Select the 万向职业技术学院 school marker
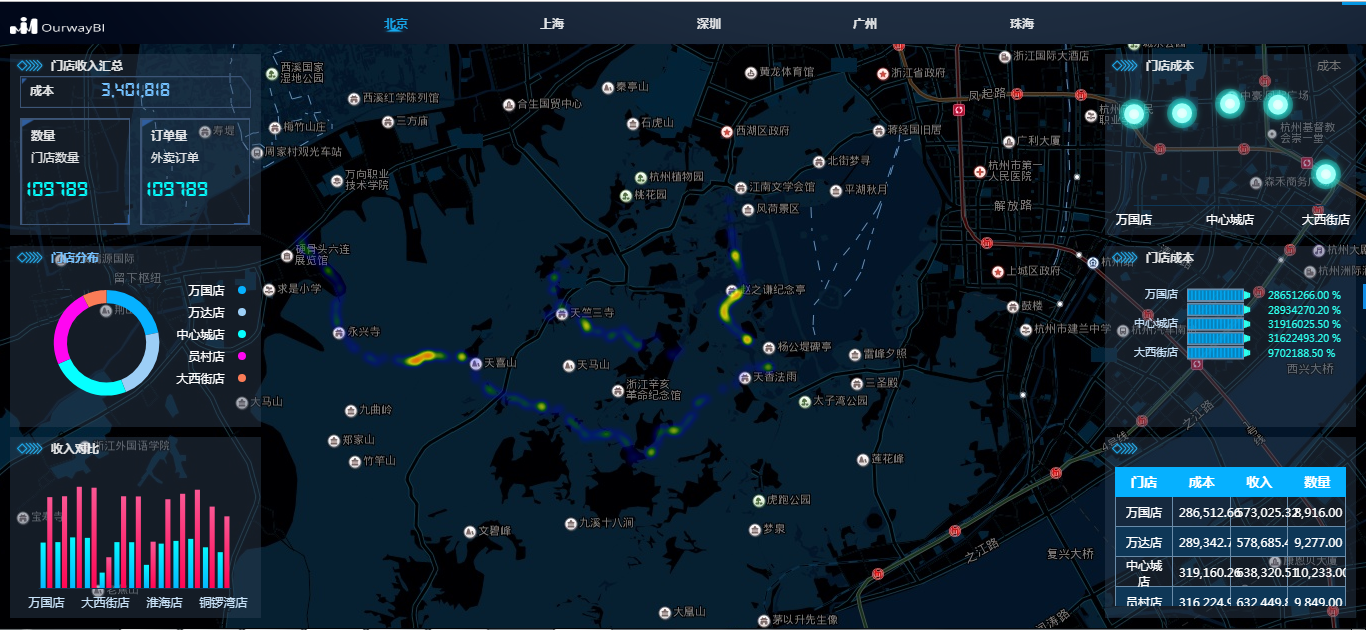 [337, 180]
